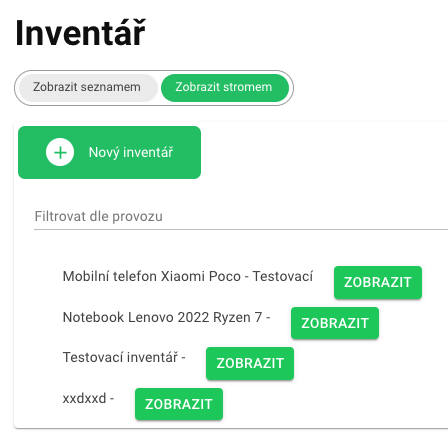Click the rounded outline of the view switcher

click(154, 72)
